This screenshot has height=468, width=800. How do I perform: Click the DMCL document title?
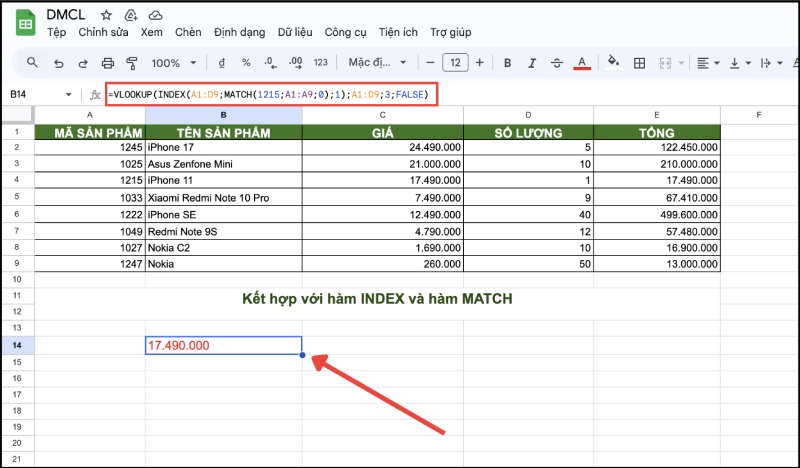coord(66,14)
